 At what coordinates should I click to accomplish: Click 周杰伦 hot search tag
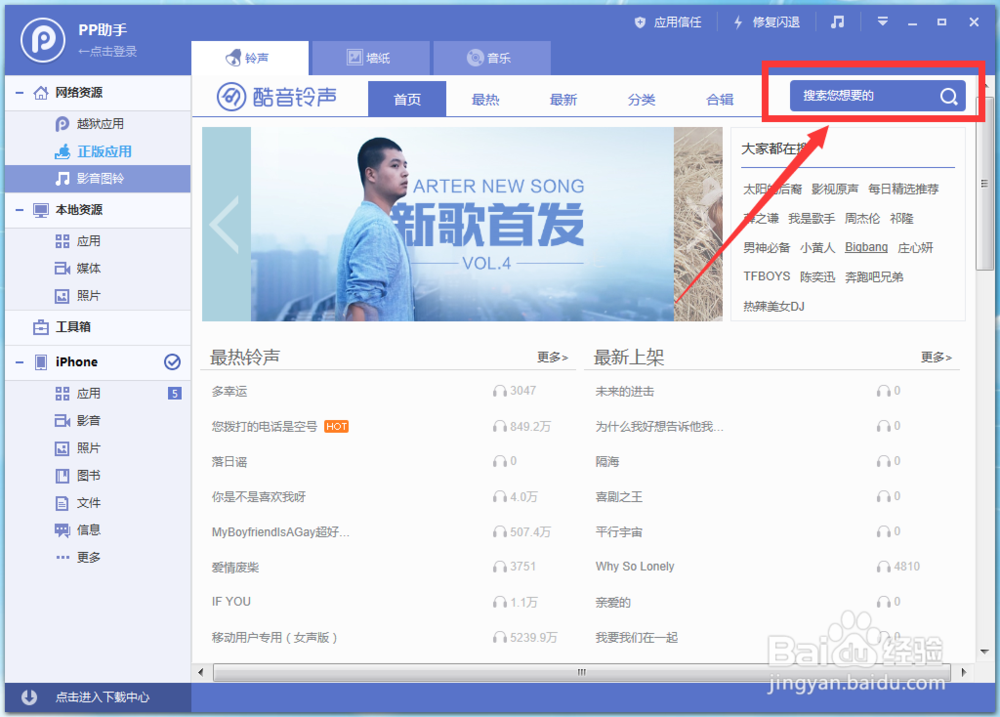[862, 219]
